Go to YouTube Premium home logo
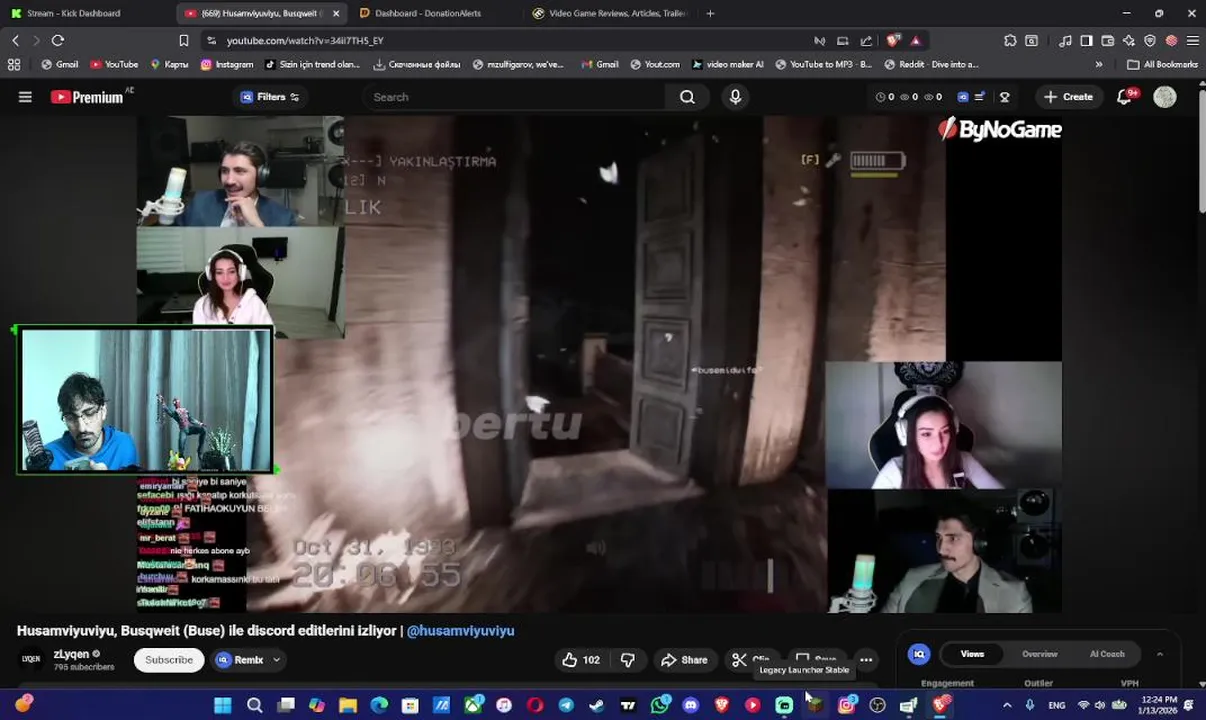 pos(87,97)
